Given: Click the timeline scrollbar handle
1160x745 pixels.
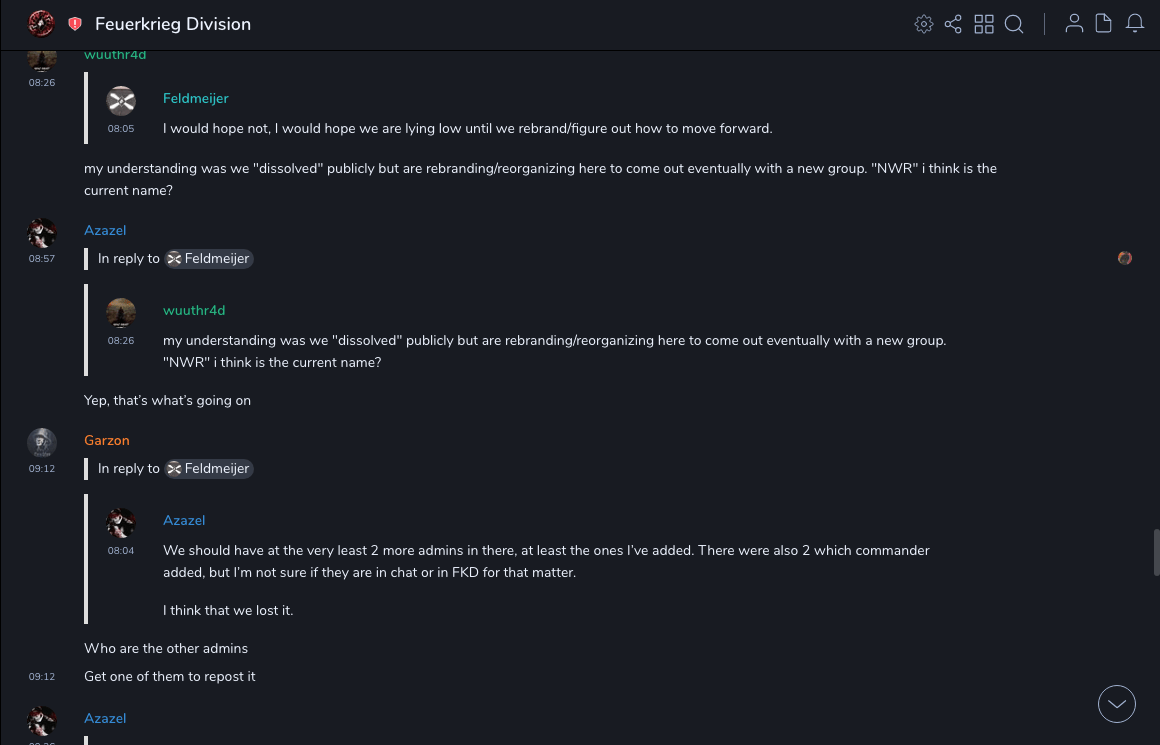Looking at the screenshot, I should coord(1156,553).
